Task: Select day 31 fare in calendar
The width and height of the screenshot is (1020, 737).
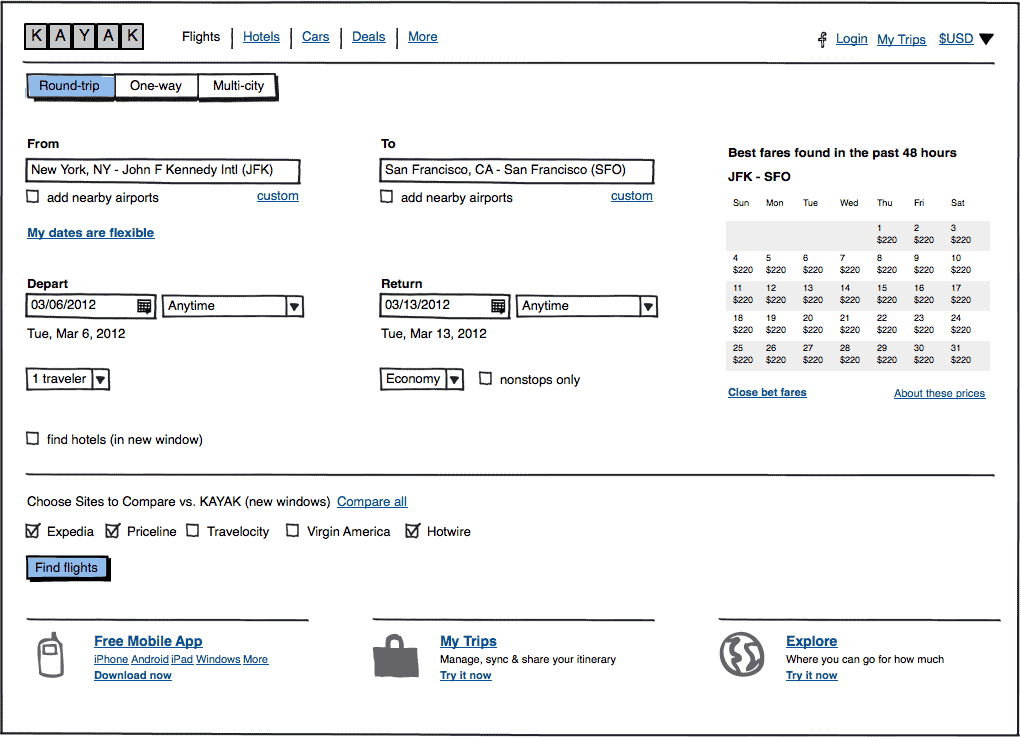Action: (961, 354)
